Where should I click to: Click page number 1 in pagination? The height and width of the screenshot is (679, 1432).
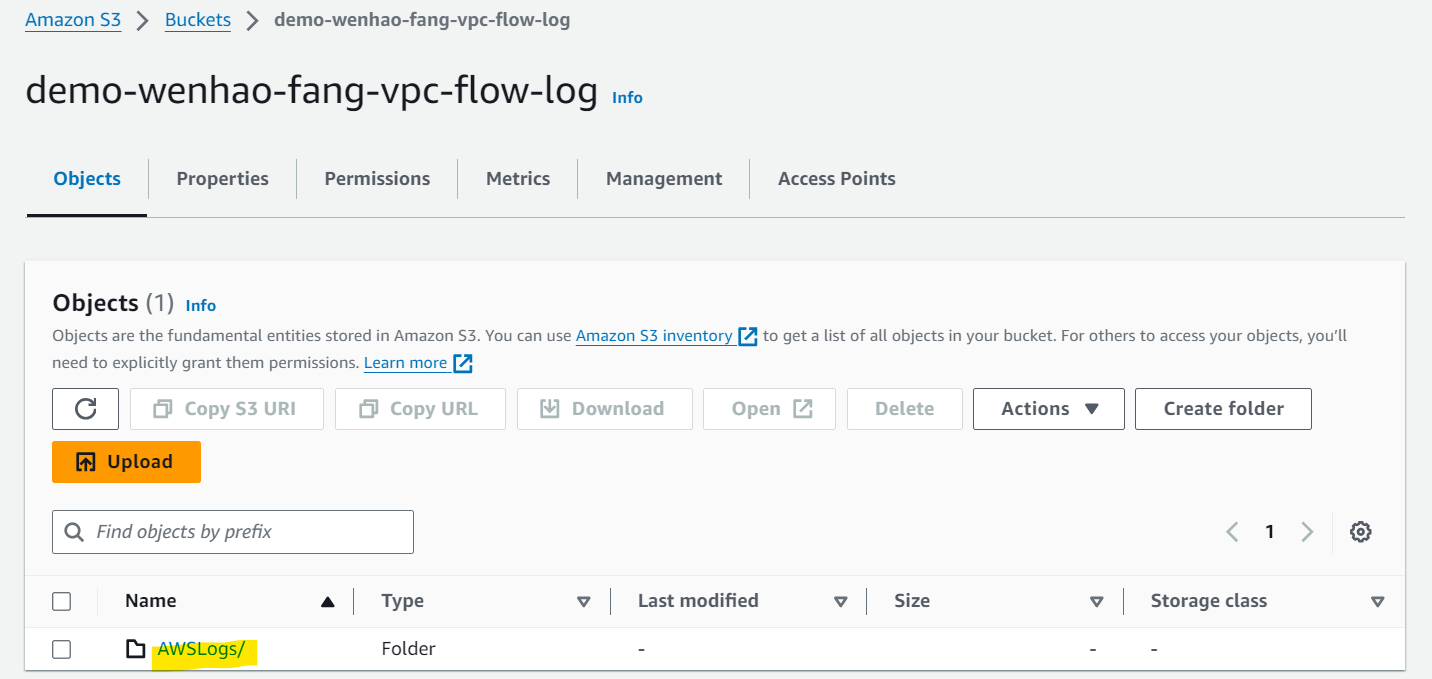pos(1270,532)
